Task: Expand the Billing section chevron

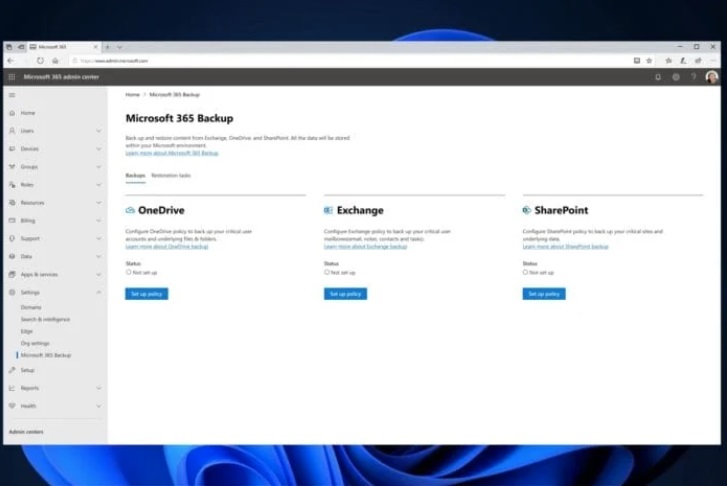Action: click(99, 220)
